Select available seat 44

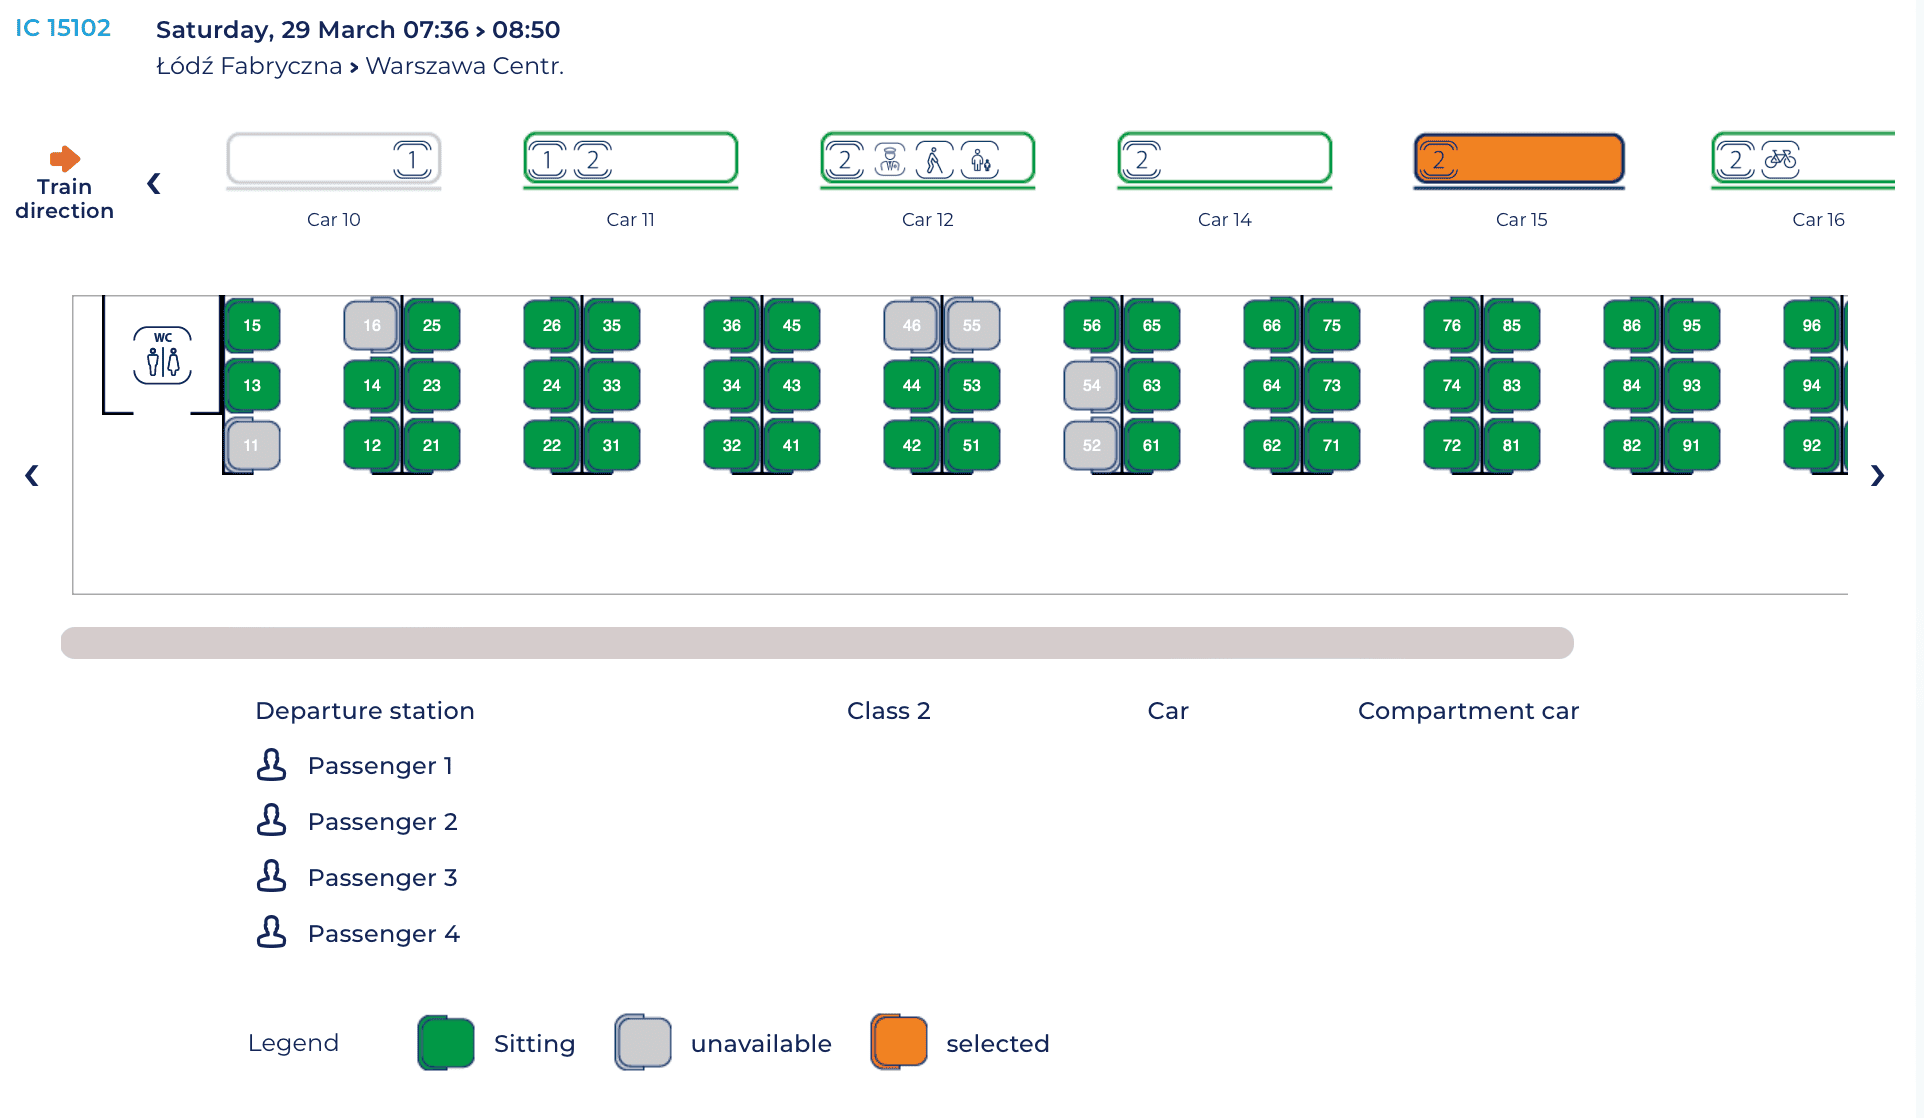click(911, 385)
